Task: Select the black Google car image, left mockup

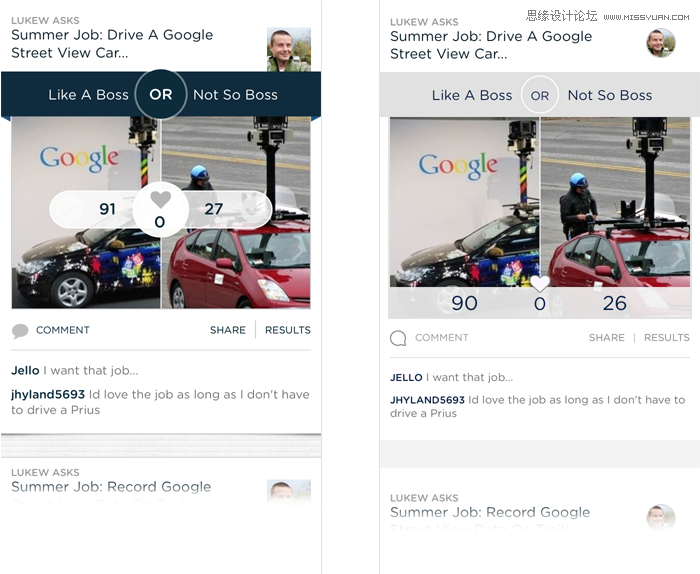Action: click(86, 212)
